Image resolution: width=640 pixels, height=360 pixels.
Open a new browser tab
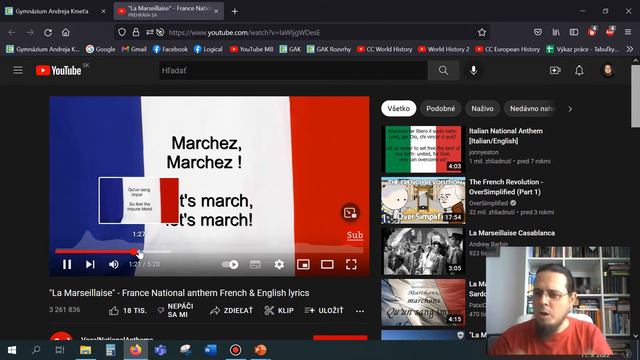pos(235,11)
